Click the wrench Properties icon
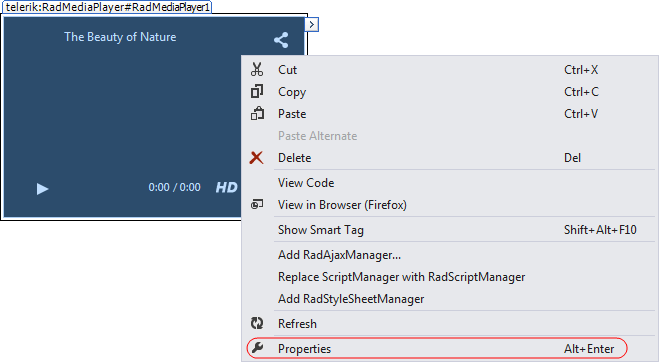 257,347
